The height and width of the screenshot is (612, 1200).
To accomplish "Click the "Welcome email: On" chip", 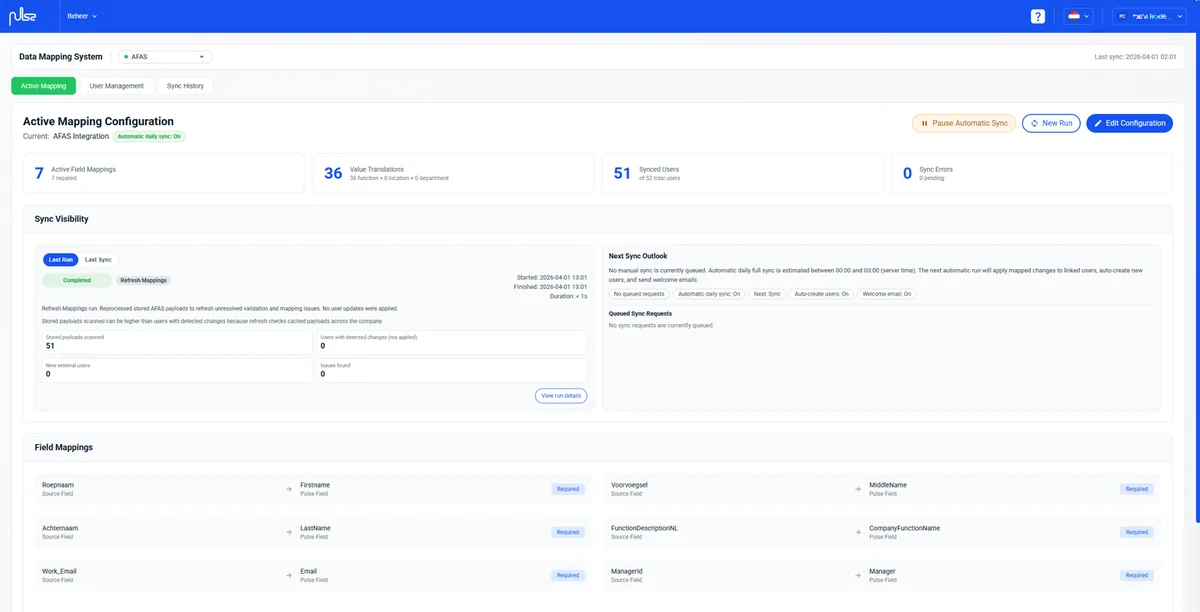I will [887, 294].
